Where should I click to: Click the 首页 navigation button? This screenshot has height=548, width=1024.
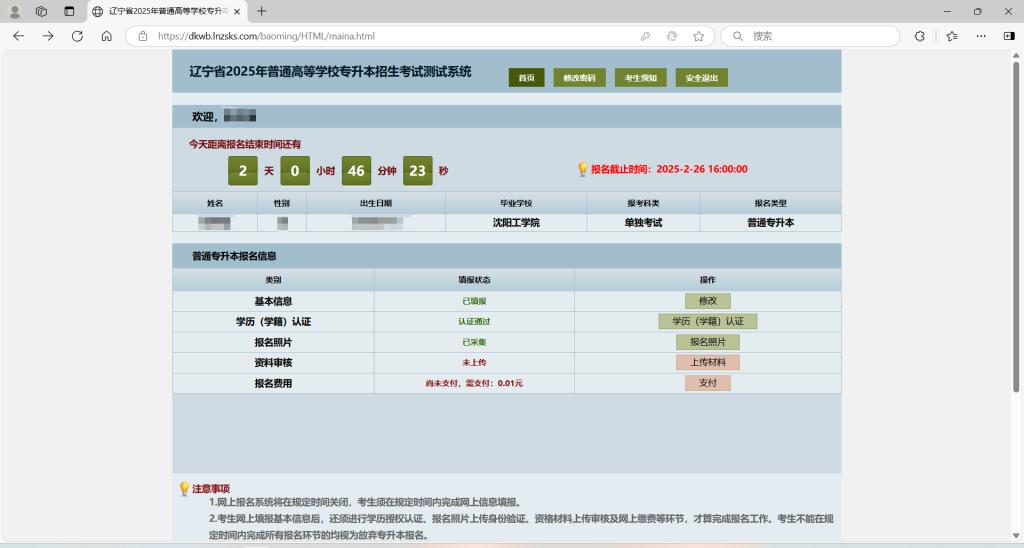[x=526, y=78]
